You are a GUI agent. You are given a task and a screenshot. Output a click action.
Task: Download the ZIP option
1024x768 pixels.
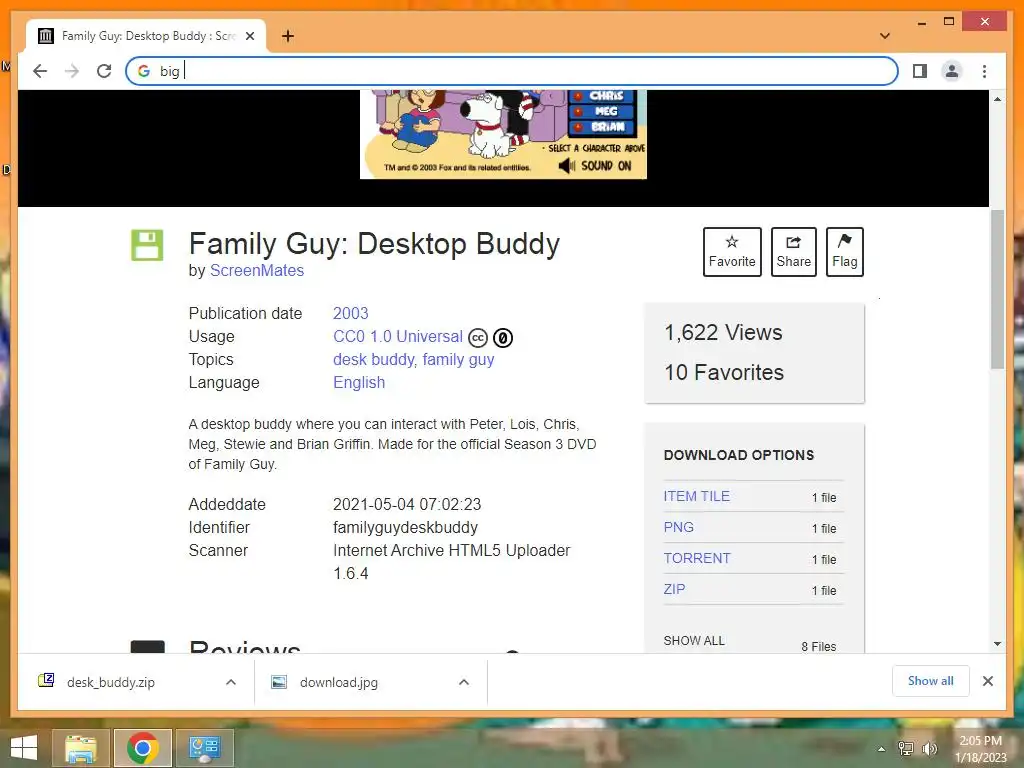point(674,589)
